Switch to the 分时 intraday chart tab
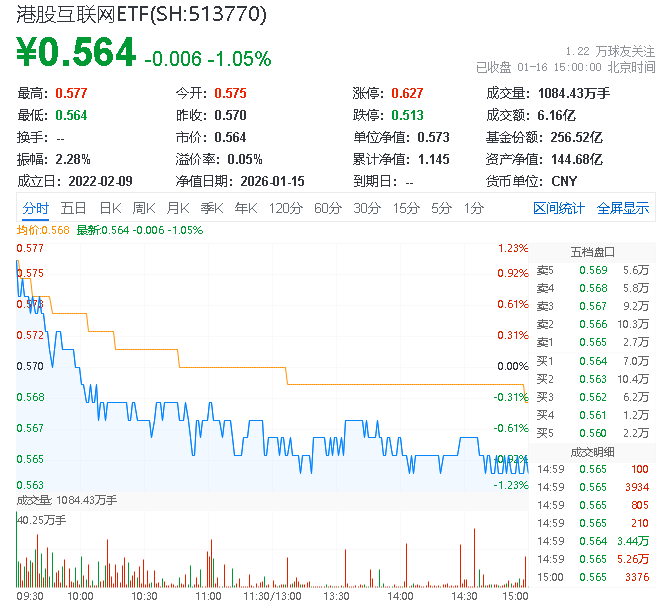Image resolution: width=656 pixels, height=615 pixels. [35, 208]
